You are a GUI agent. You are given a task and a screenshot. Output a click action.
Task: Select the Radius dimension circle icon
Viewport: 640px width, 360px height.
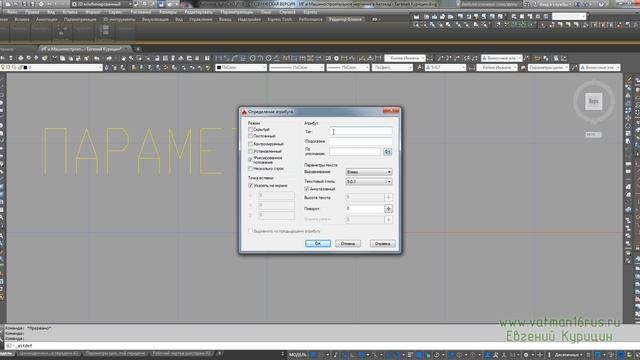(x=252, y=58)
